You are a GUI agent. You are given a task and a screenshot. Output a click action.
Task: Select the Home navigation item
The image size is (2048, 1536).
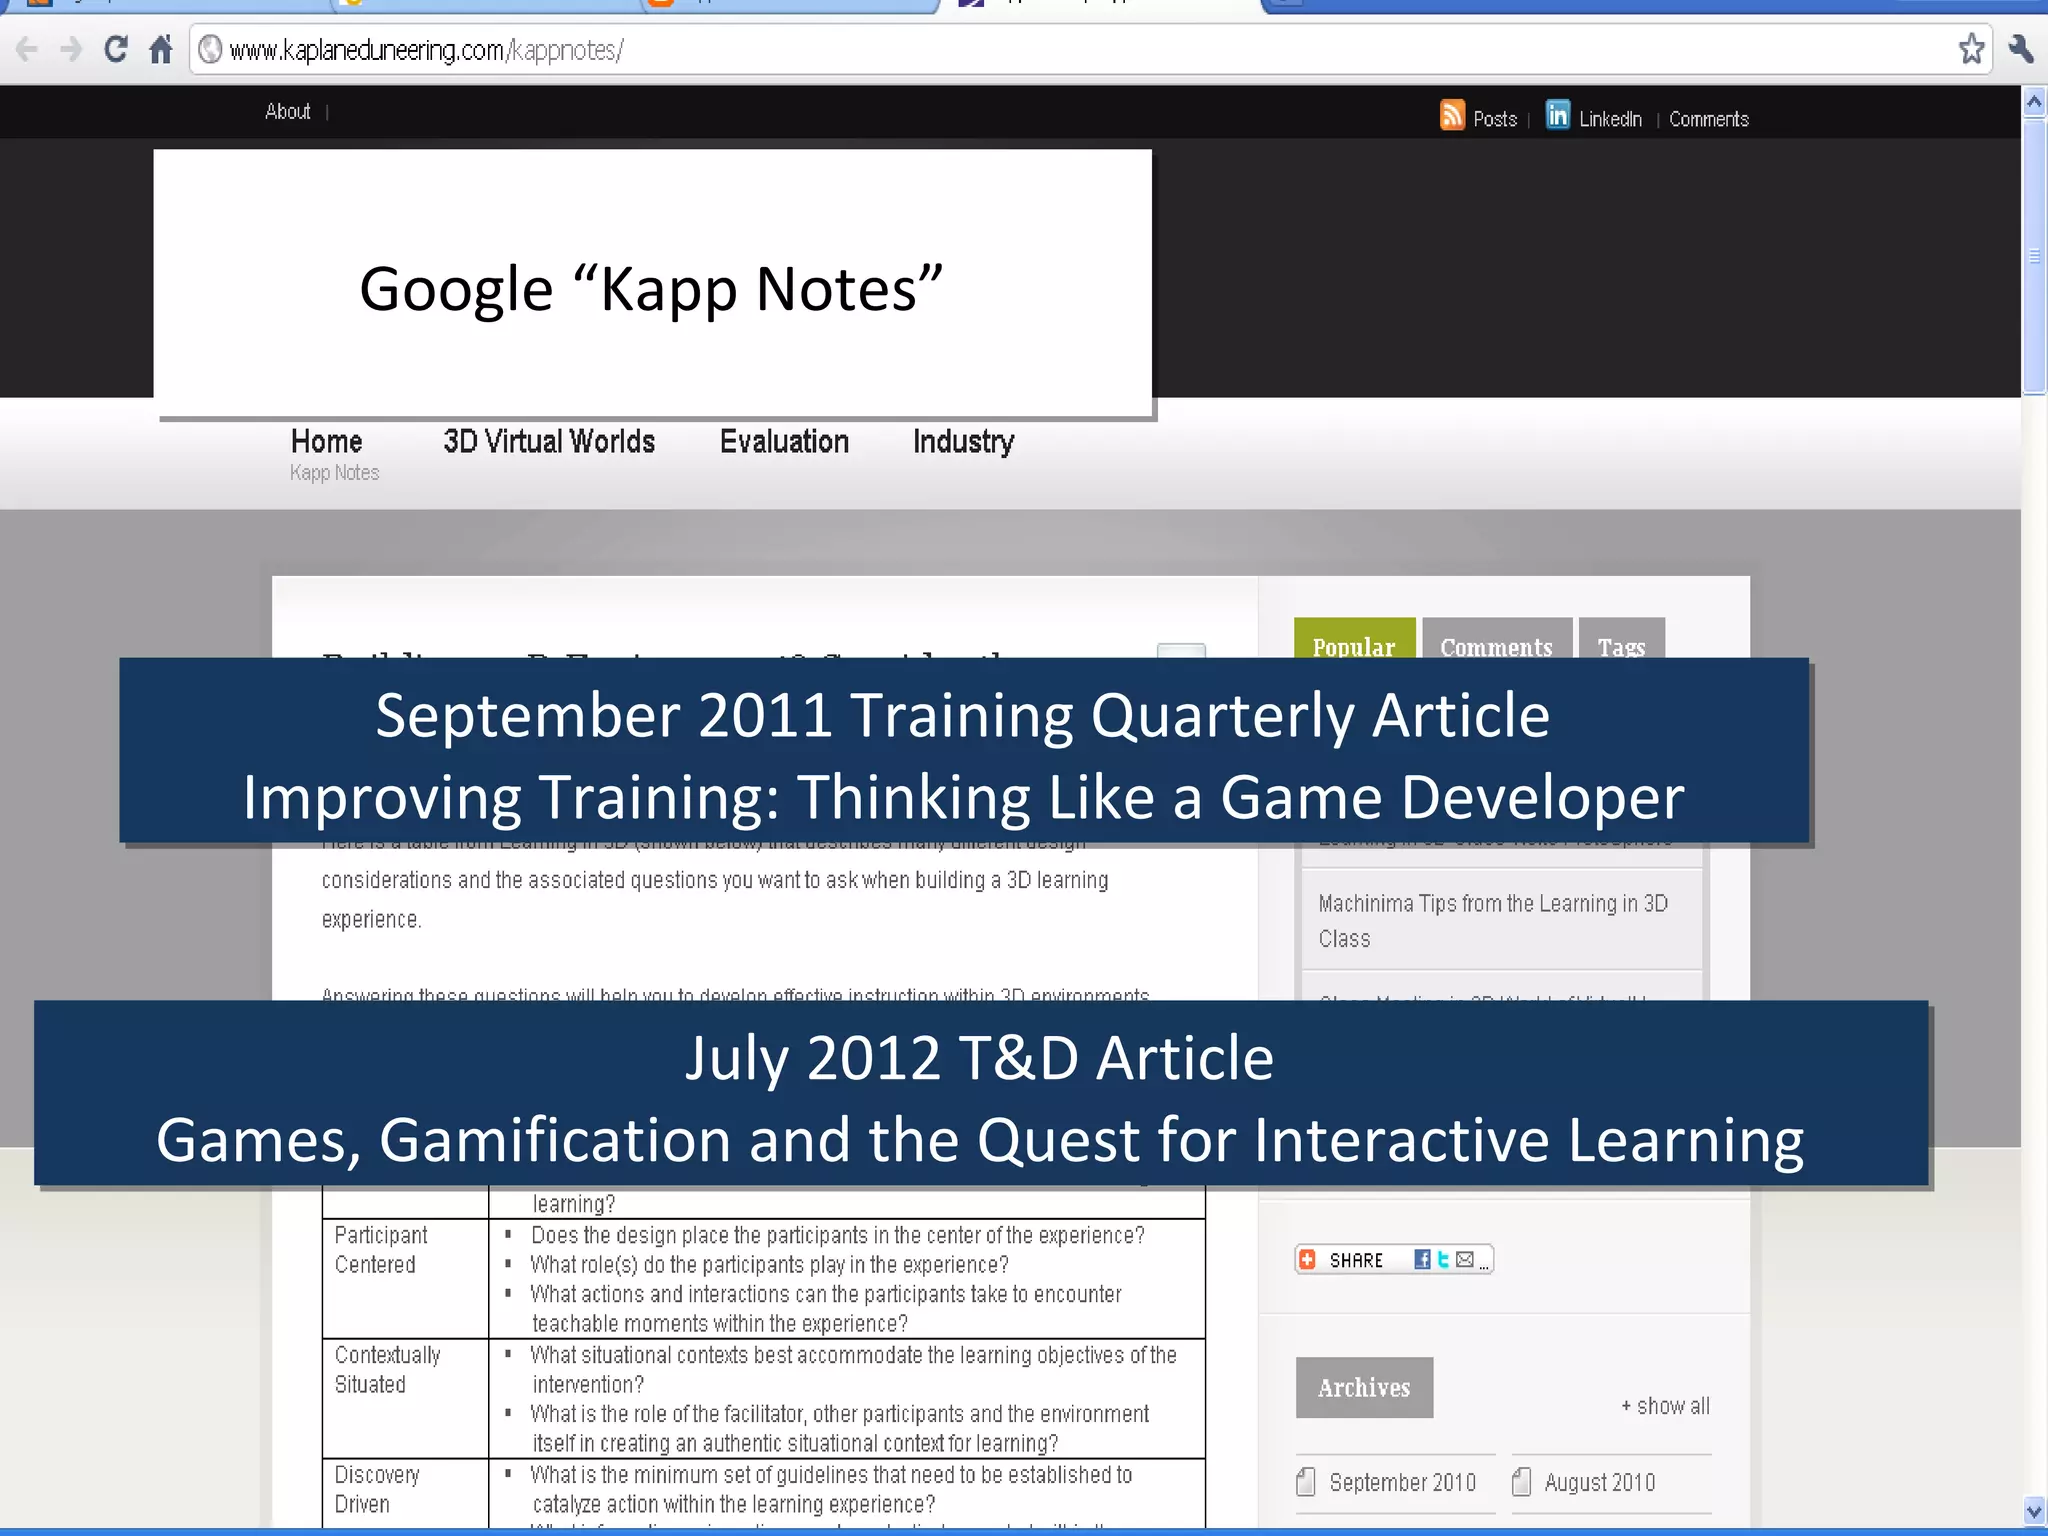tap(326, 441)
